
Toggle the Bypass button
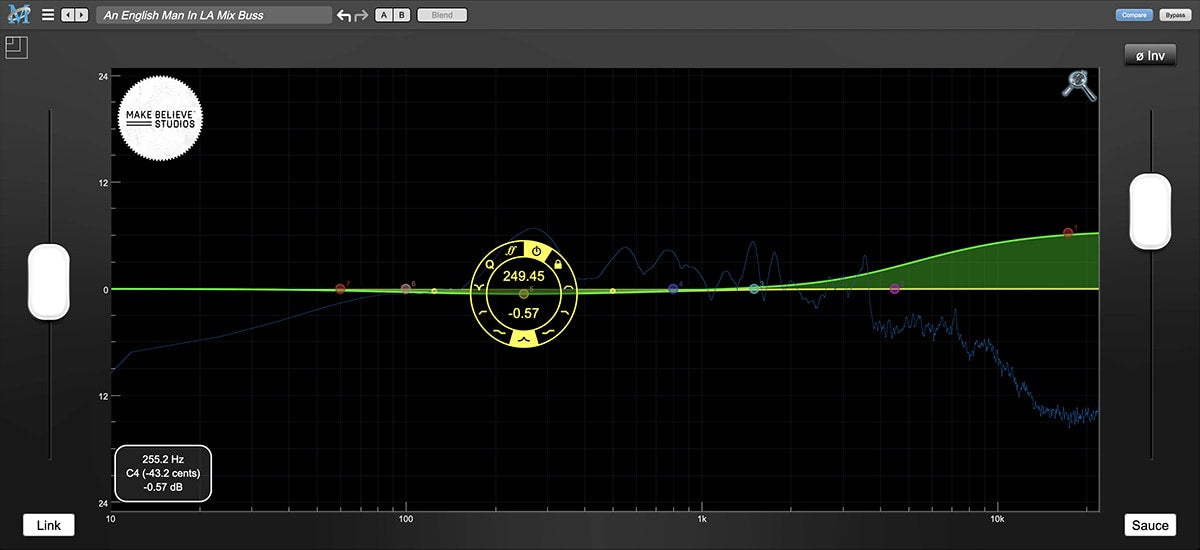pos(1173,15)
